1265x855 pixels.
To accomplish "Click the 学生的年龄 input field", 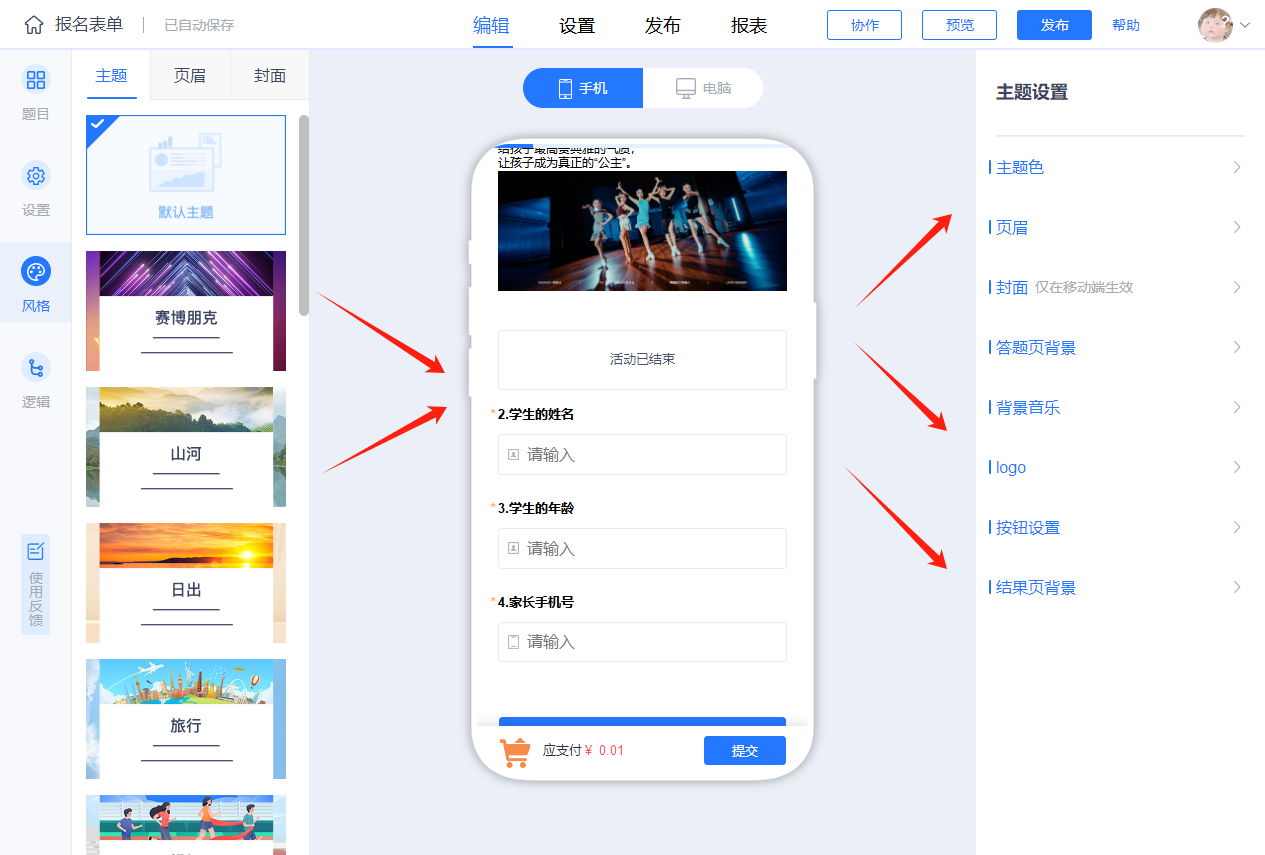I will [x=642, y=548].
